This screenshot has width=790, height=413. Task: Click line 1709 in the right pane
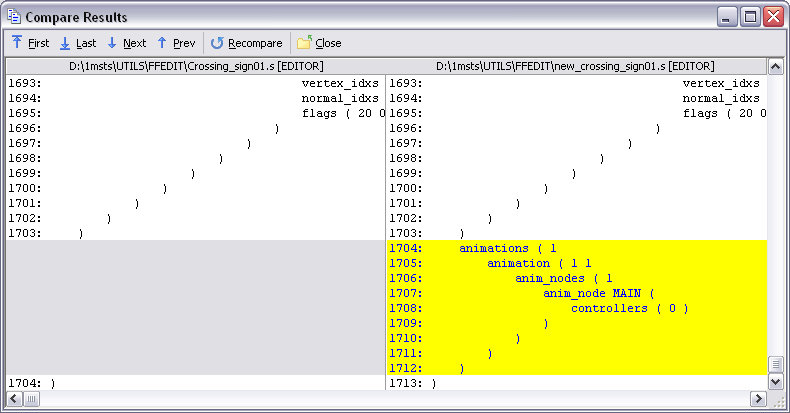pos(577,323)
